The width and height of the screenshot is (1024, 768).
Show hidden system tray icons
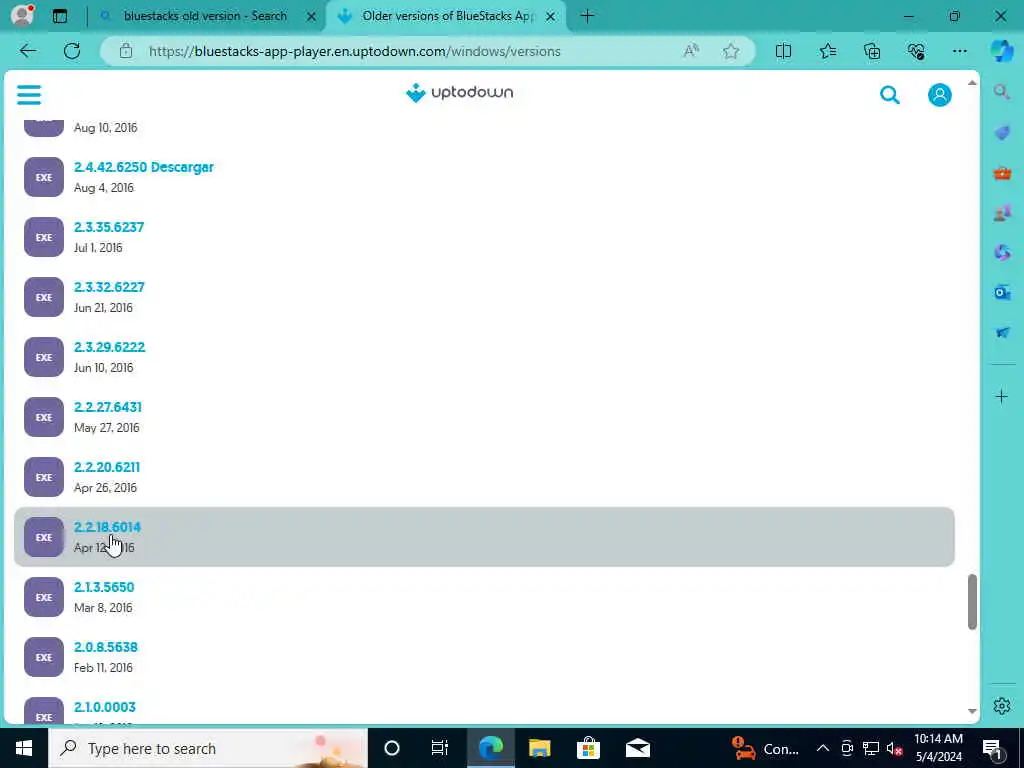823,748
